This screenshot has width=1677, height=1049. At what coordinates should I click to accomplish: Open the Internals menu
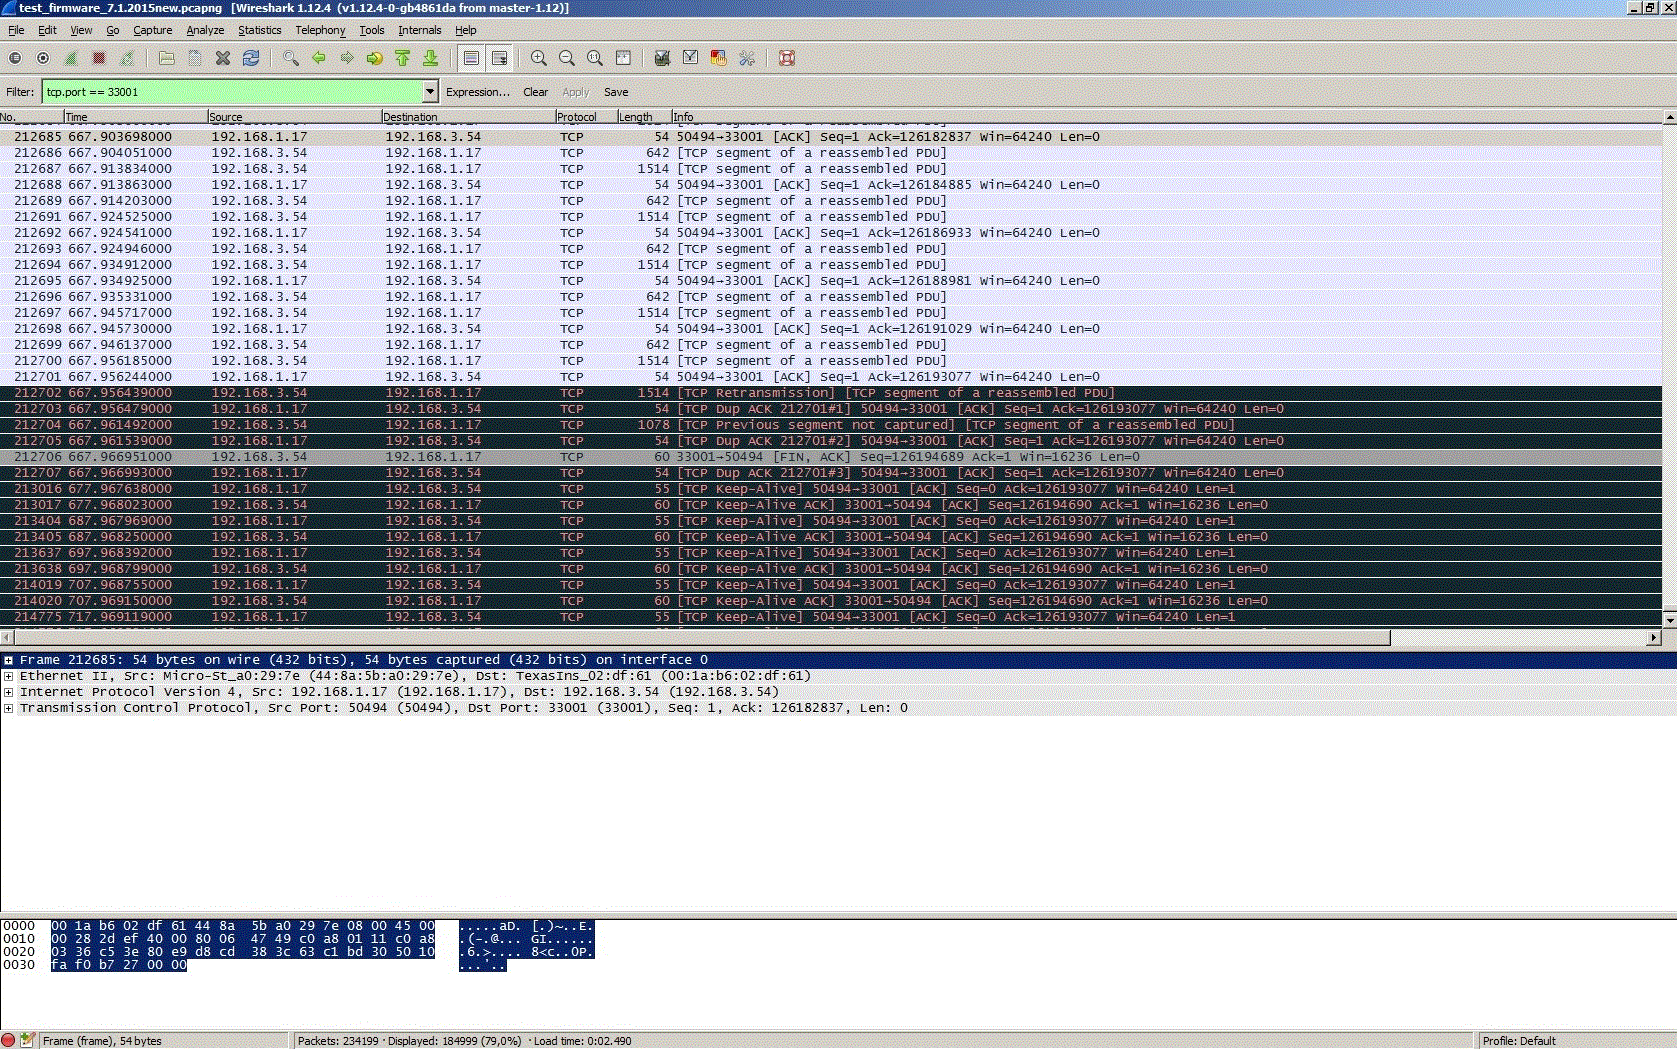[420, 30]
